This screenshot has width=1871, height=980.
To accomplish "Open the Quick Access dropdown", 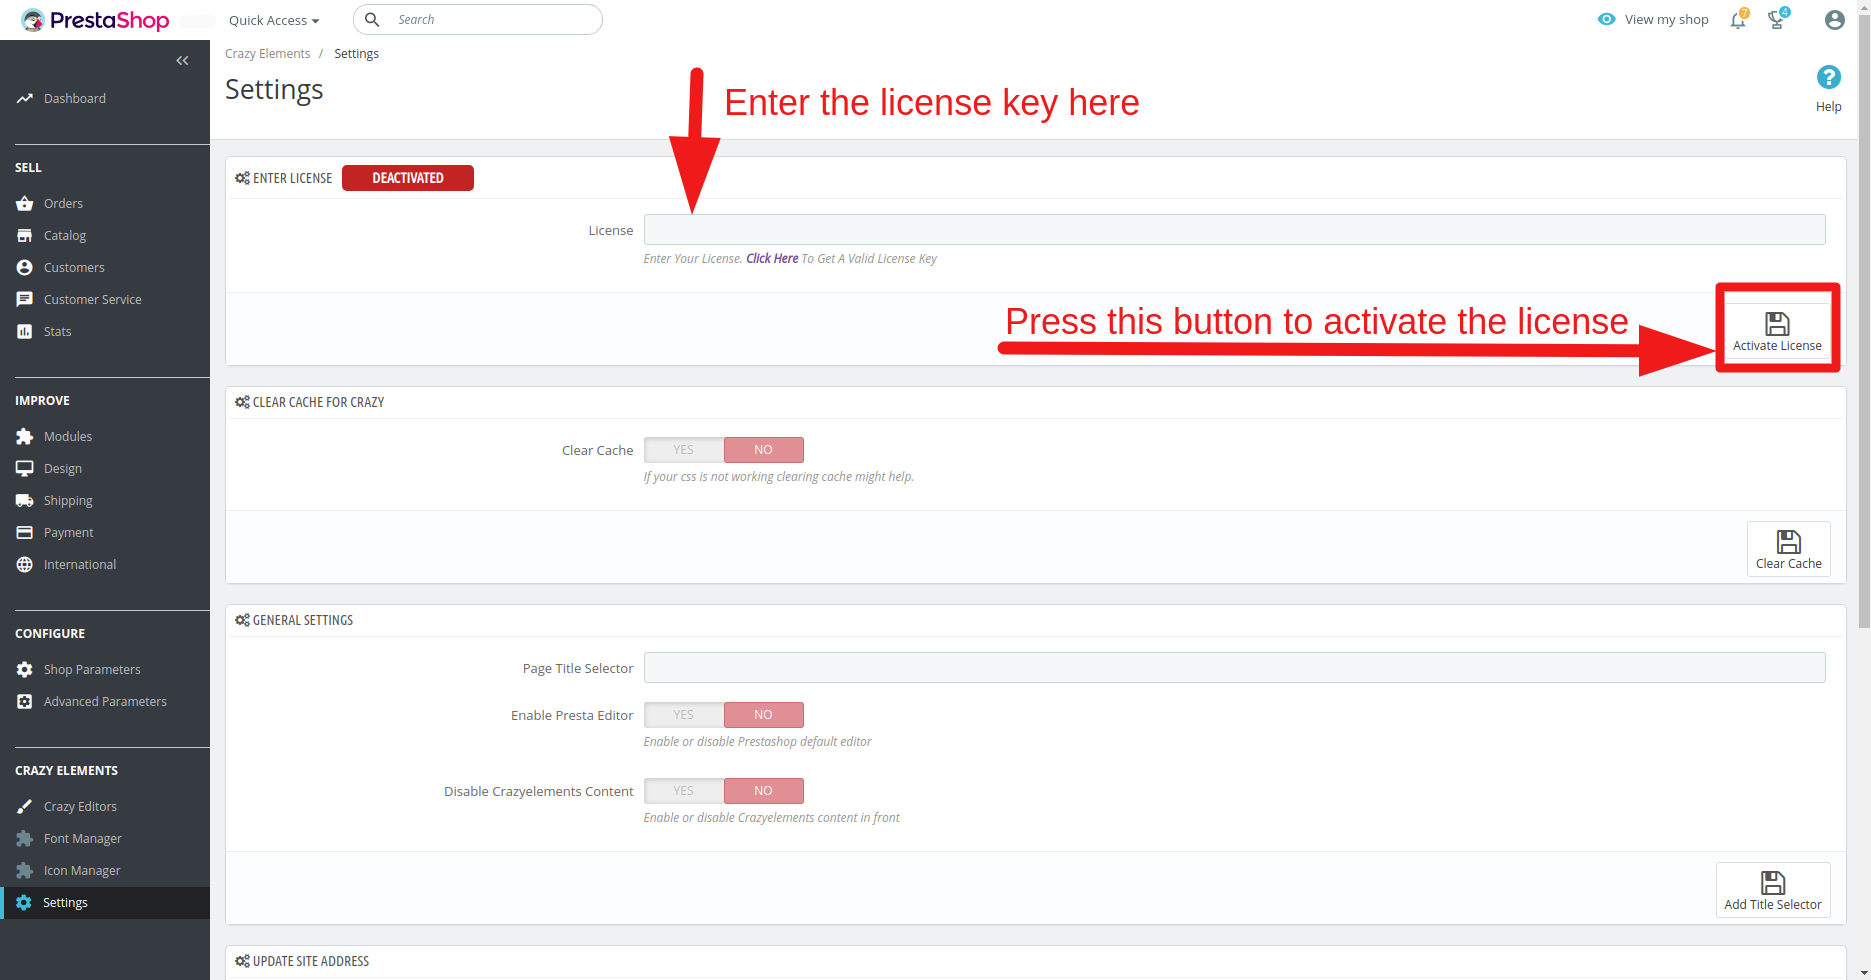I will (274, 20).
